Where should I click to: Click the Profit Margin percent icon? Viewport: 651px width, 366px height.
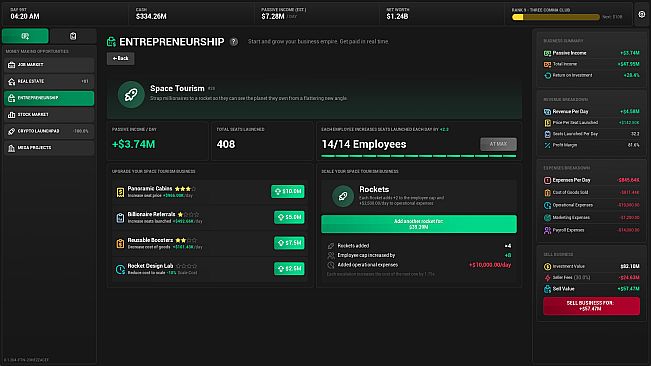[x=547, y=145]
